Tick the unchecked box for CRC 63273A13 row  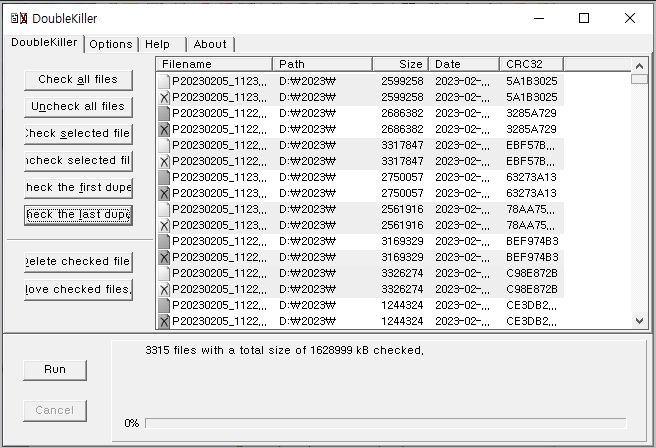pyautogui.click(x=164, y=177)
